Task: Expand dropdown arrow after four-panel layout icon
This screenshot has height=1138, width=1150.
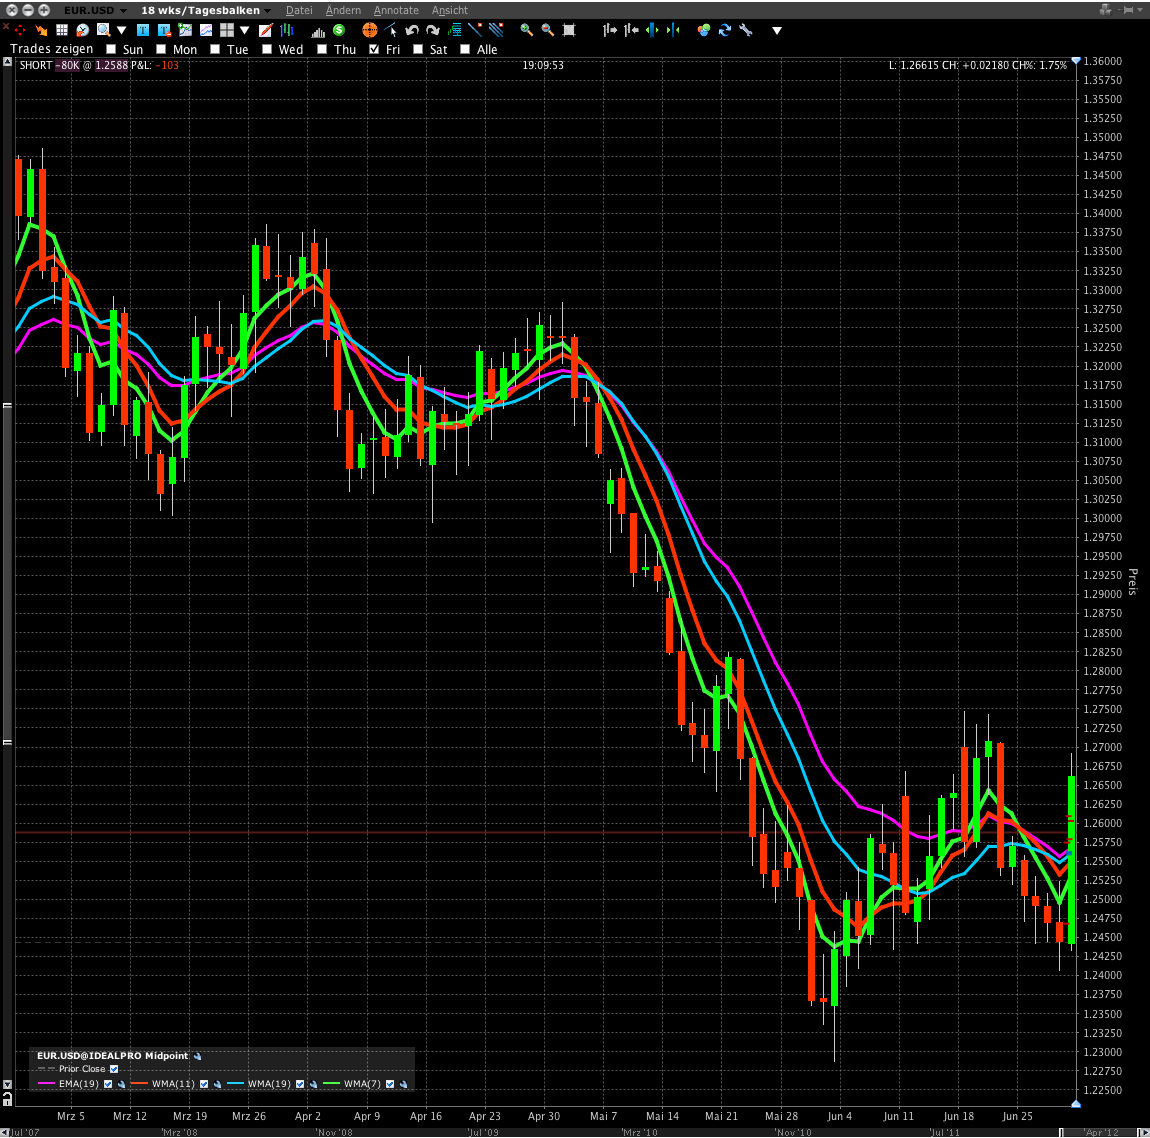Action: click(x=244, y=30)
